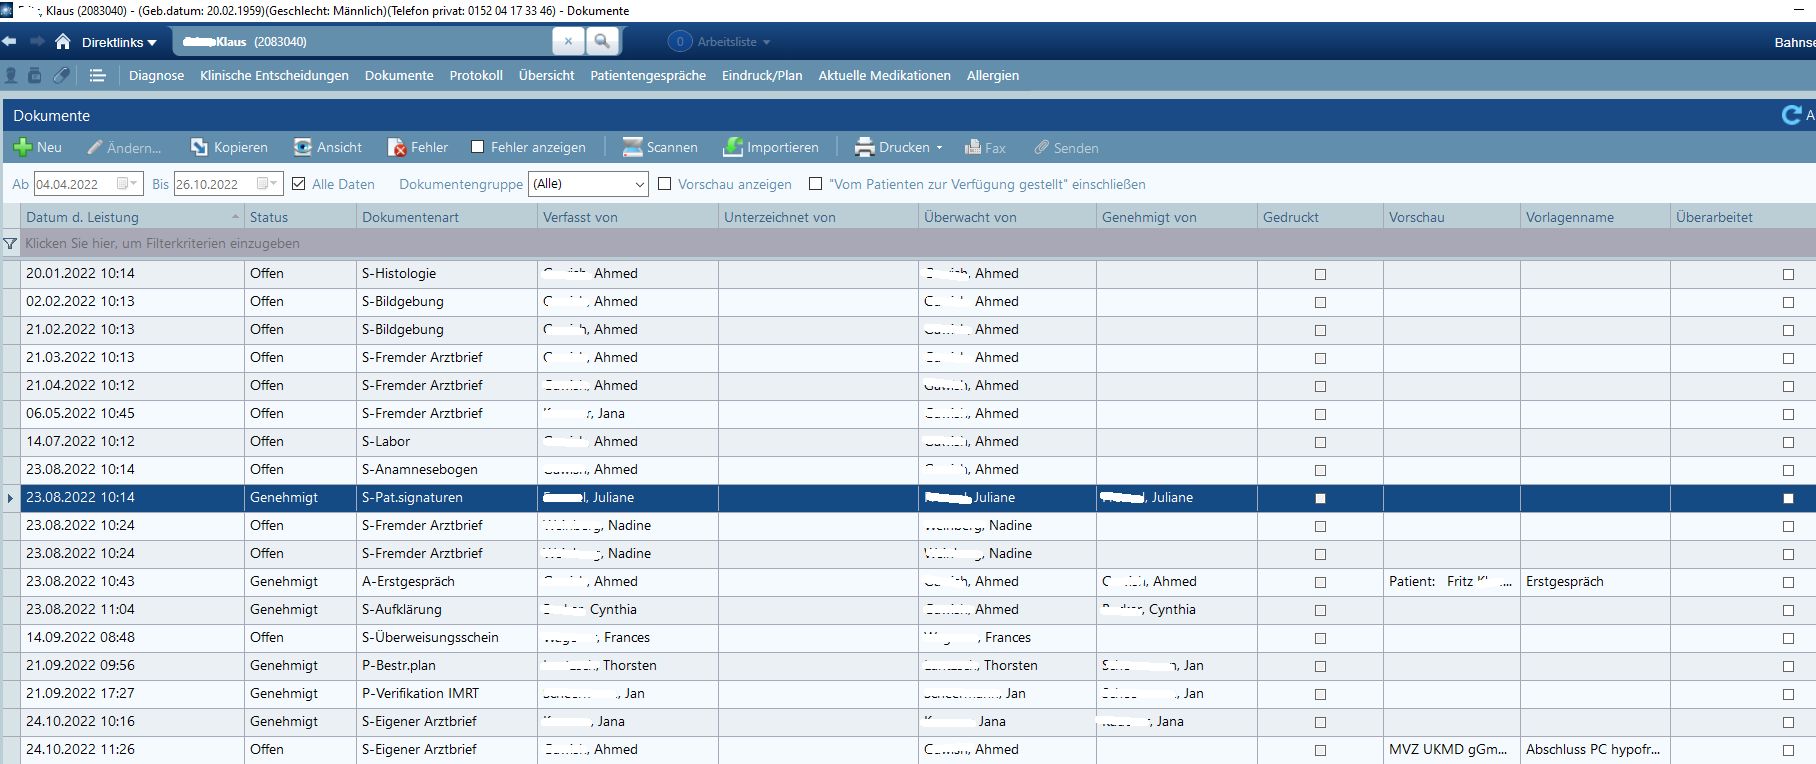Image resolution: width=1816 pixels, height=764 pixels.
Task: Click the patient search magnifier icon
Action: tap(602, 41)
